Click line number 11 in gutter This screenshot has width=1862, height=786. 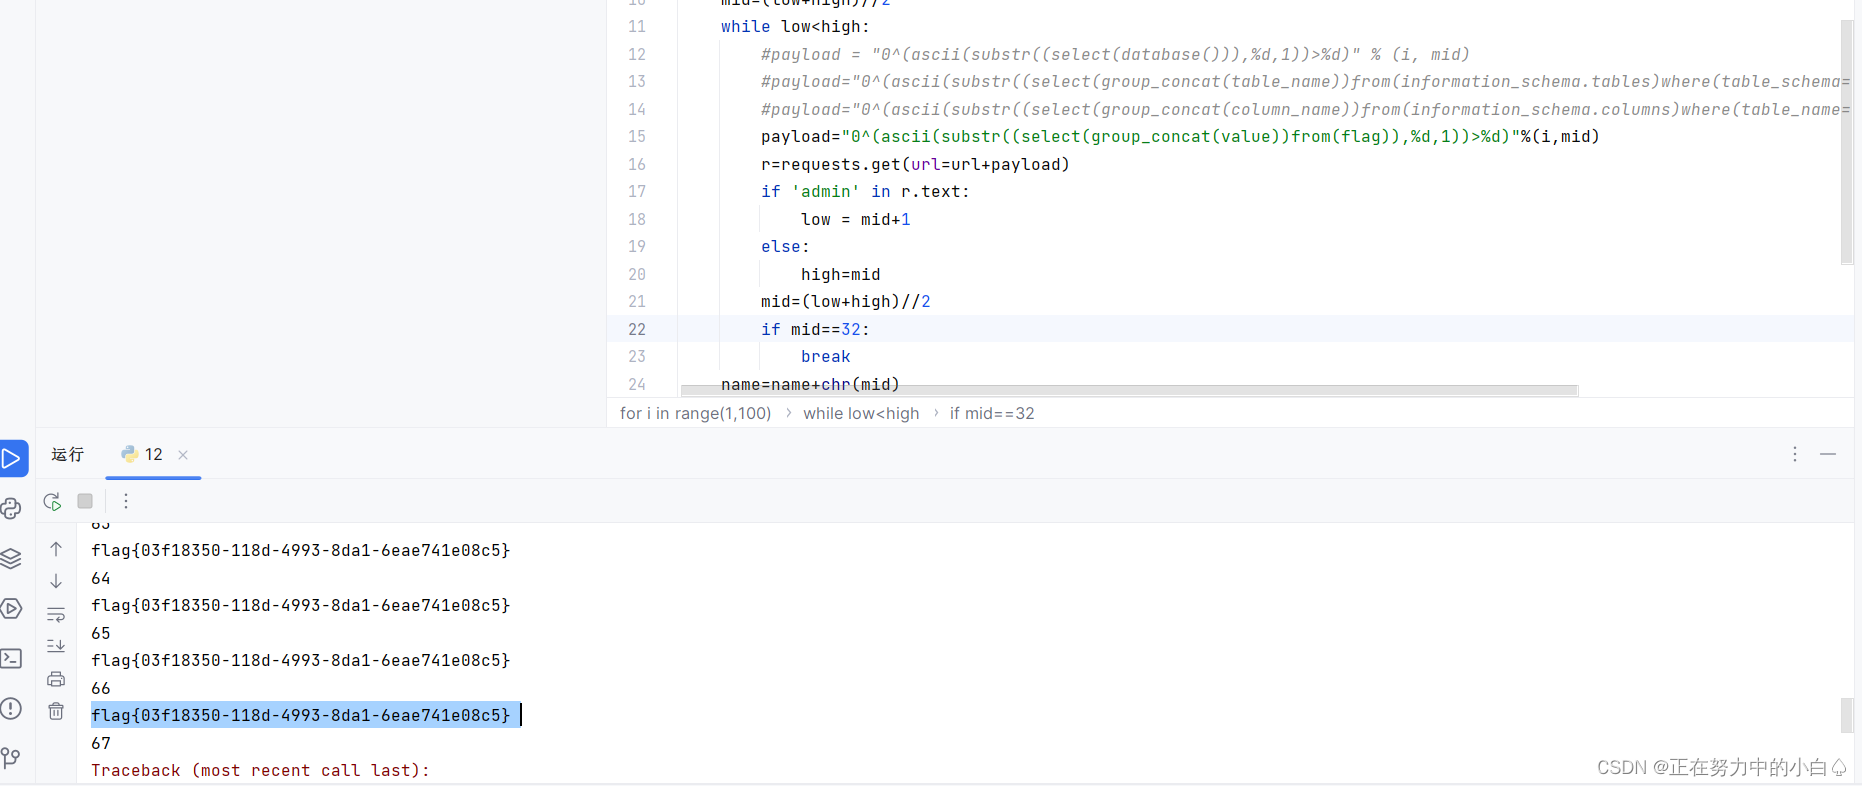(637, 26)
